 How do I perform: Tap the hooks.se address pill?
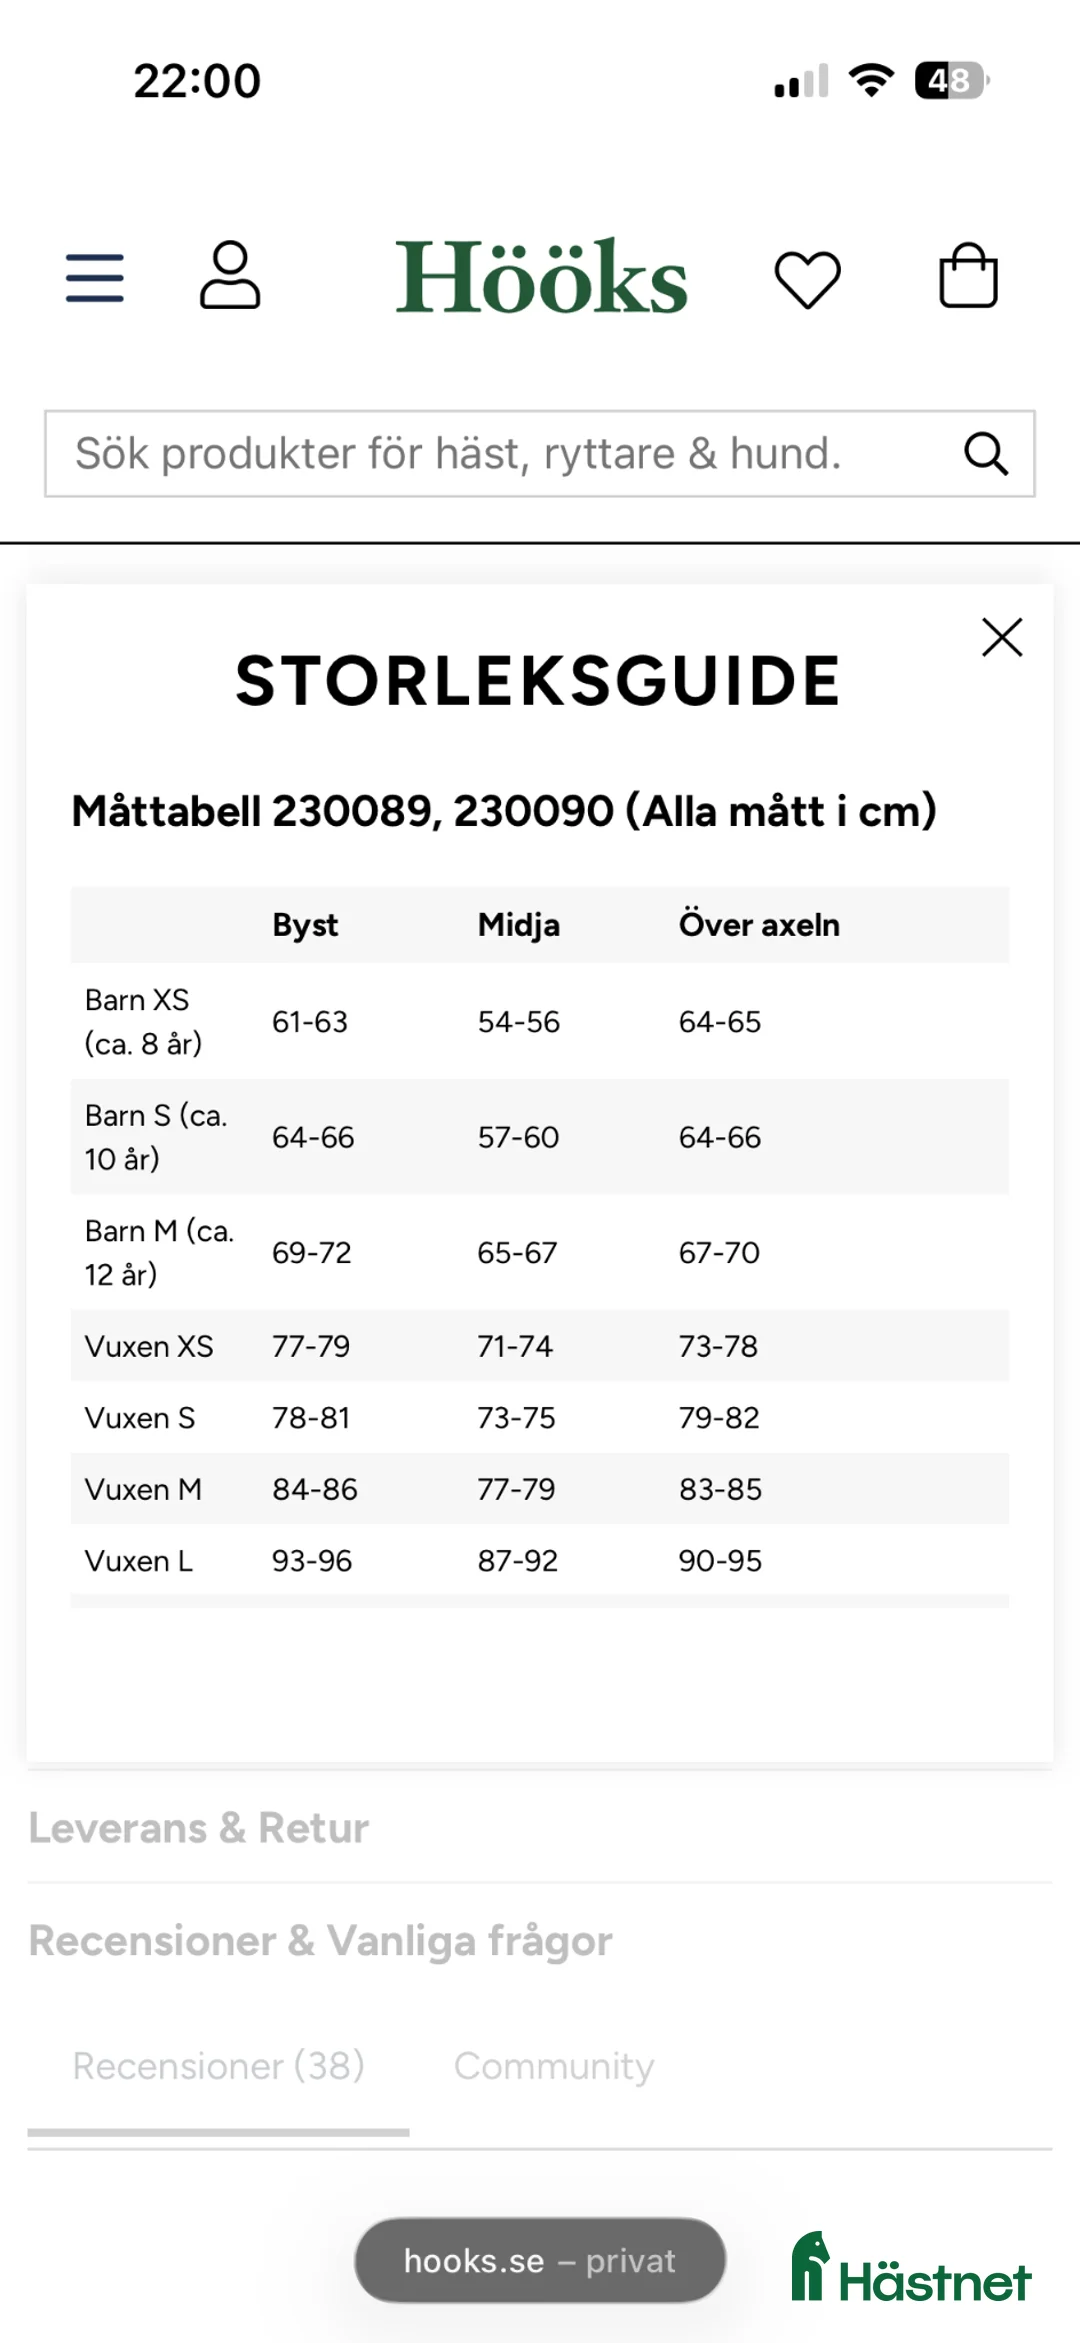540,2261
